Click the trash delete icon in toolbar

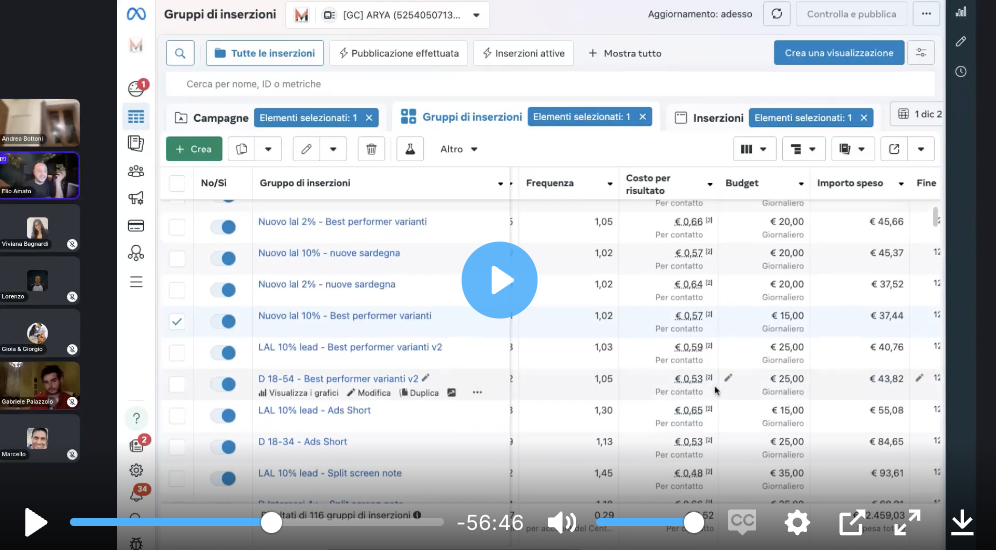click(x=371, y=149)
